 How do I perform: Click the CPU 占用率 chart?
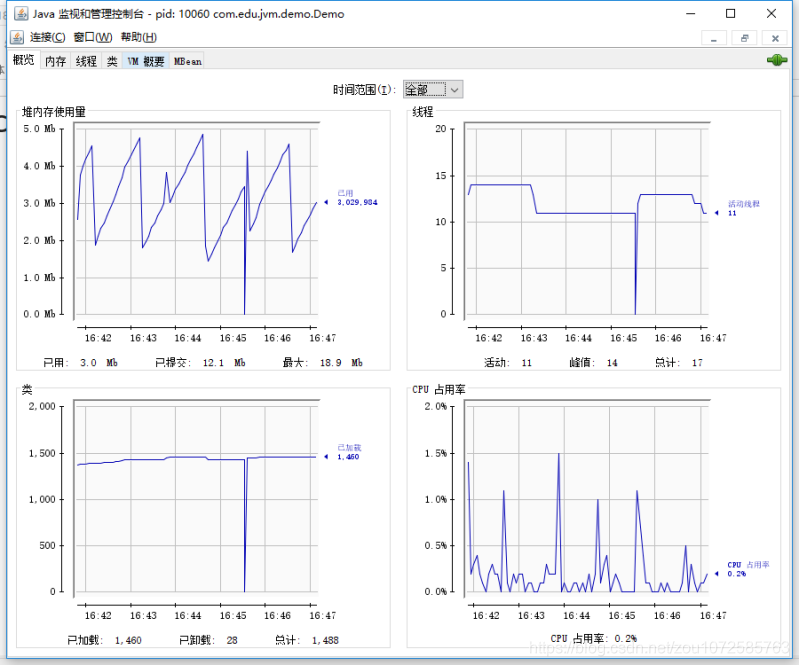pyautogui.click(x=587, y=497)
